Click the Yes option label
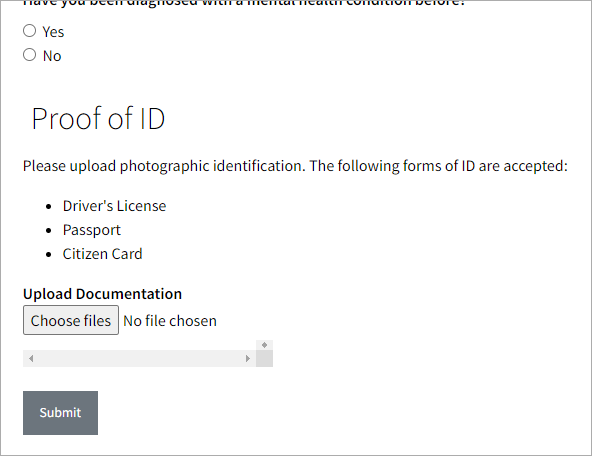Viewport: 592px width, 456px height. click(53, 32)
